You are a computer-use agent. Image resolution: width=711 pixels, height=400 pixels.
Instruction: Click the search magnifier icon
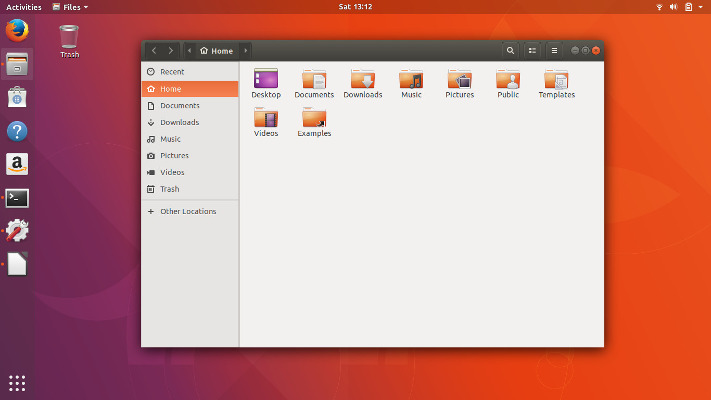pyautogui.click(x=510, y=51)
